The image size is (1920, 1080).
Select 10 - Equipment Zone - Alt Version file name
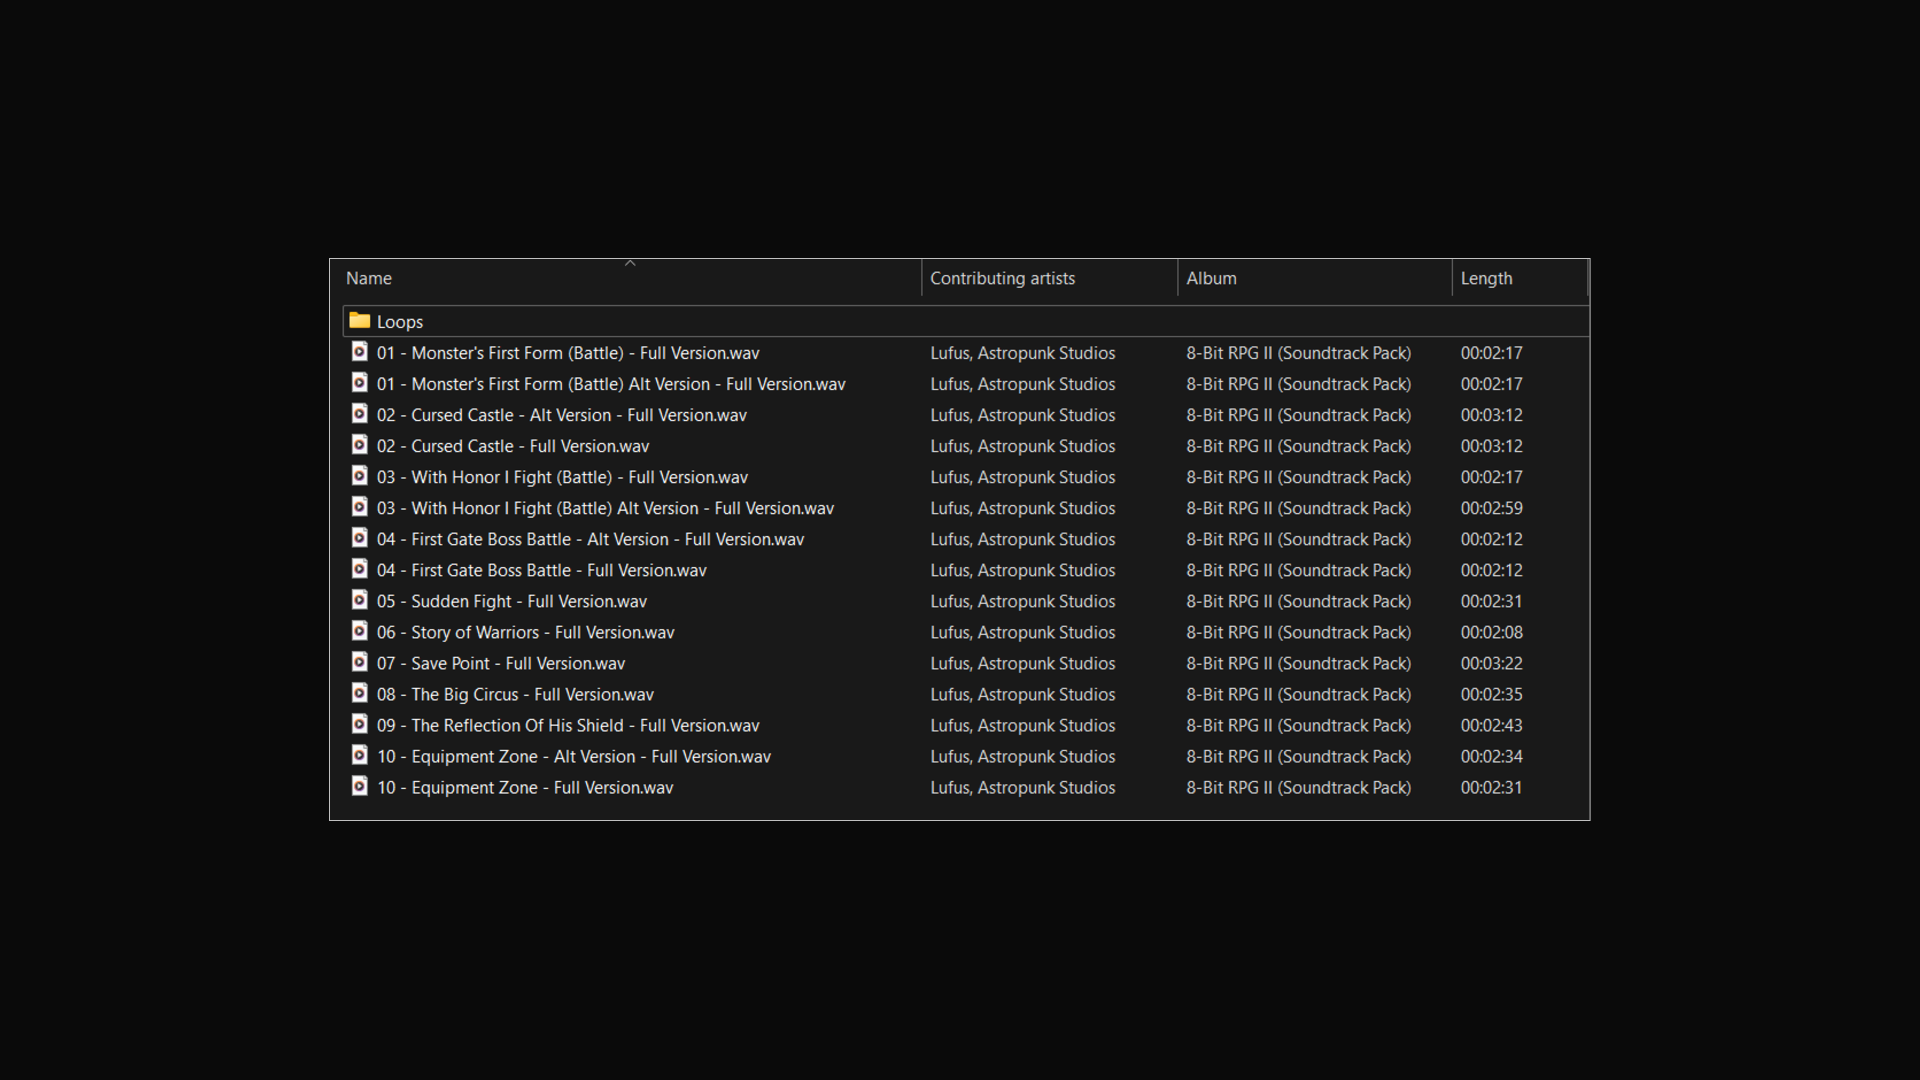[573, 757]
